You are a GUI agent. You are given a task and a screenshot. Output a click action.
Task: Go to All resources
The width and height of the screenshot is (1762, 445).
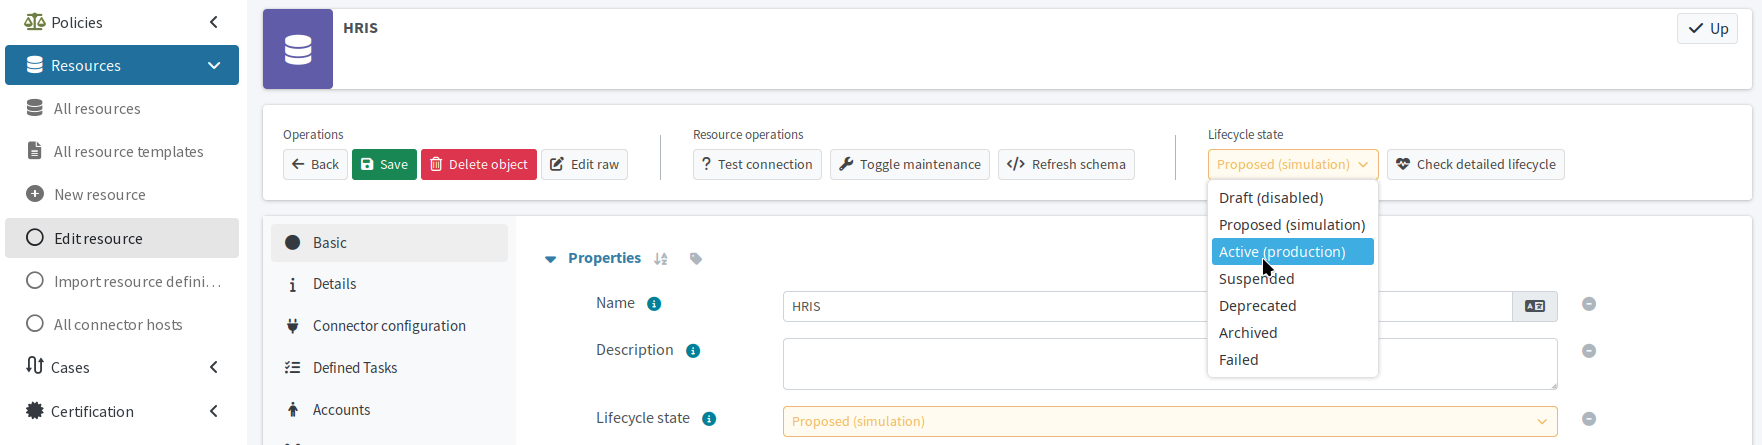coord(122,108)
